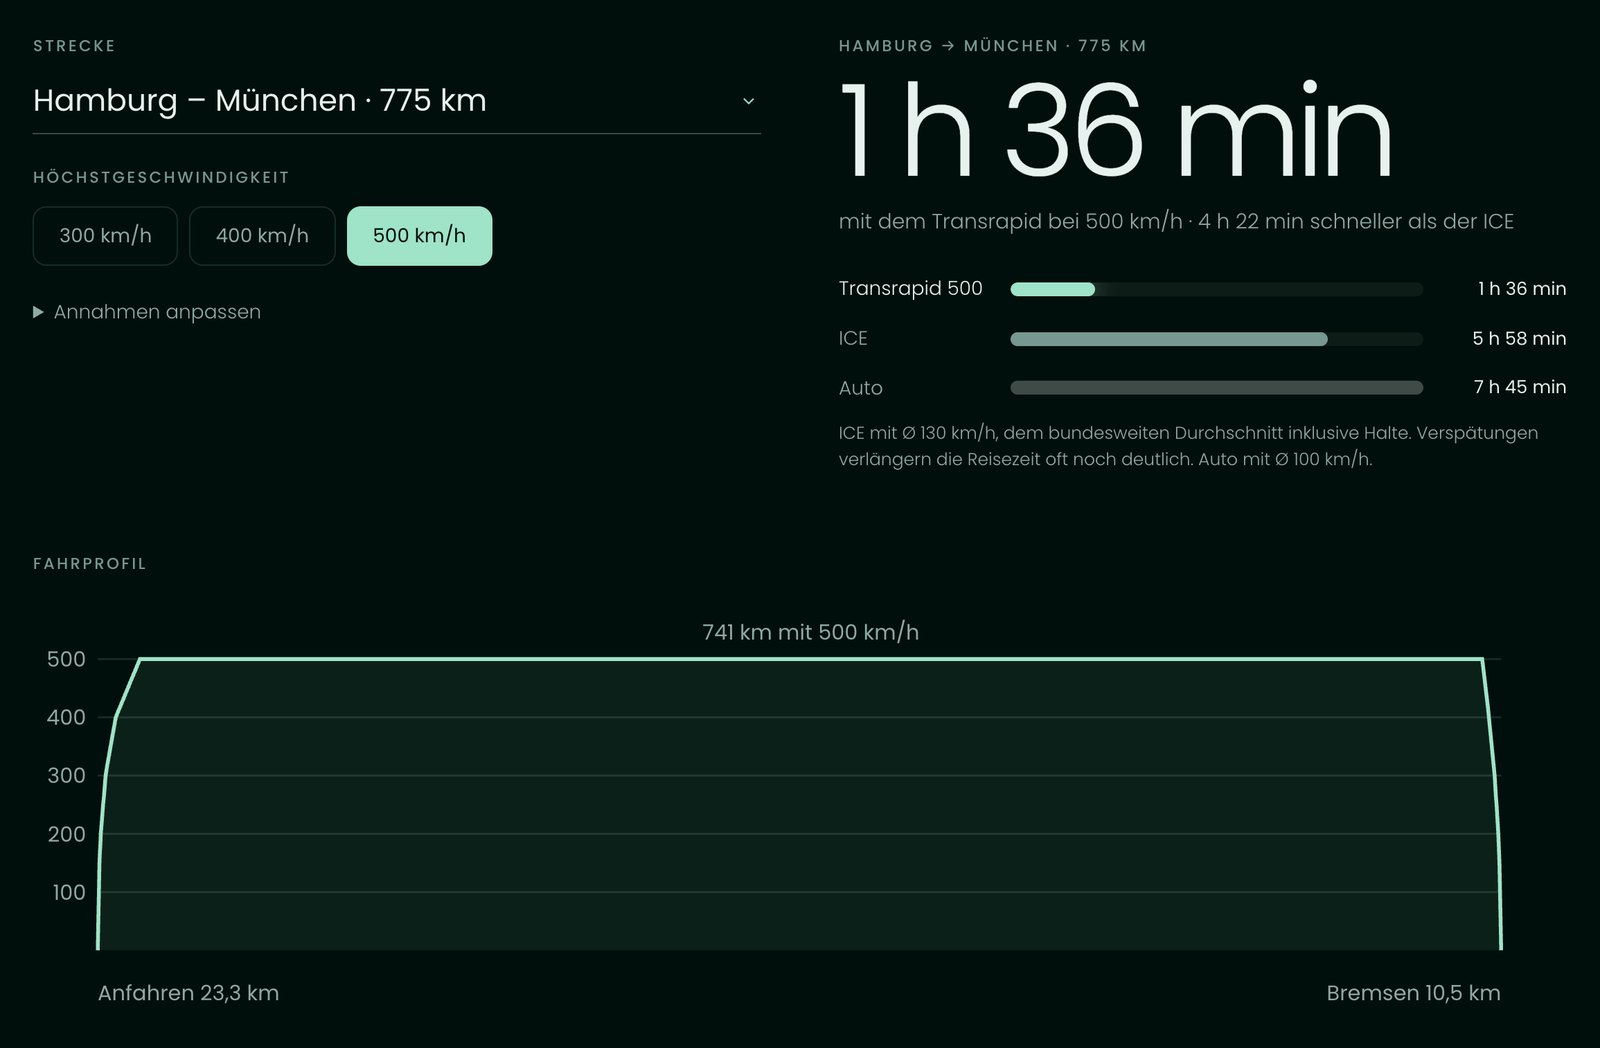This screenshot has width=1600, height=1048.
Task: Click the ICE travel time bar
Action: (1216, 339)
